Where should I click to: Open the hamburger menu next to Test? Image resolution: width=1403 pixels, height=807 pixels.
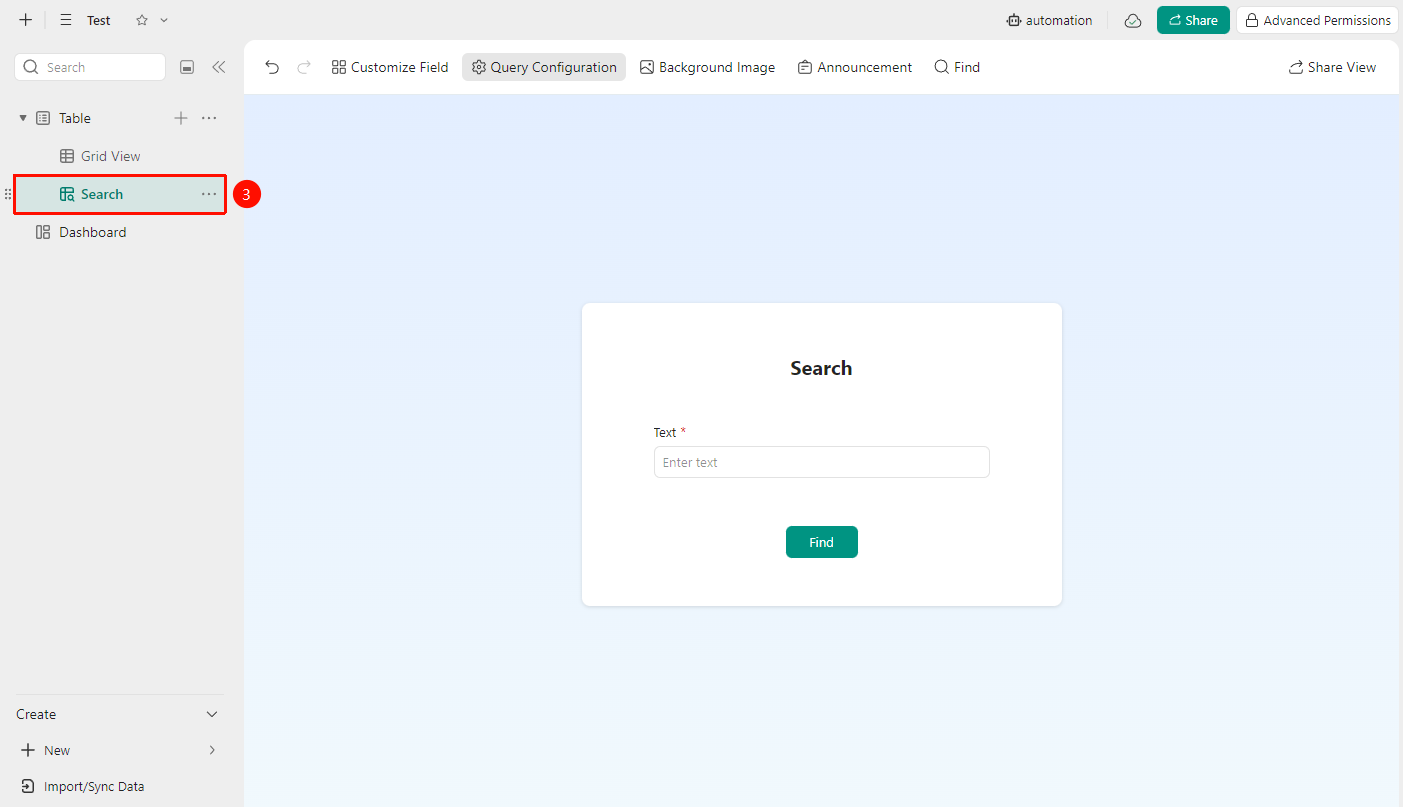coord(66,20)
